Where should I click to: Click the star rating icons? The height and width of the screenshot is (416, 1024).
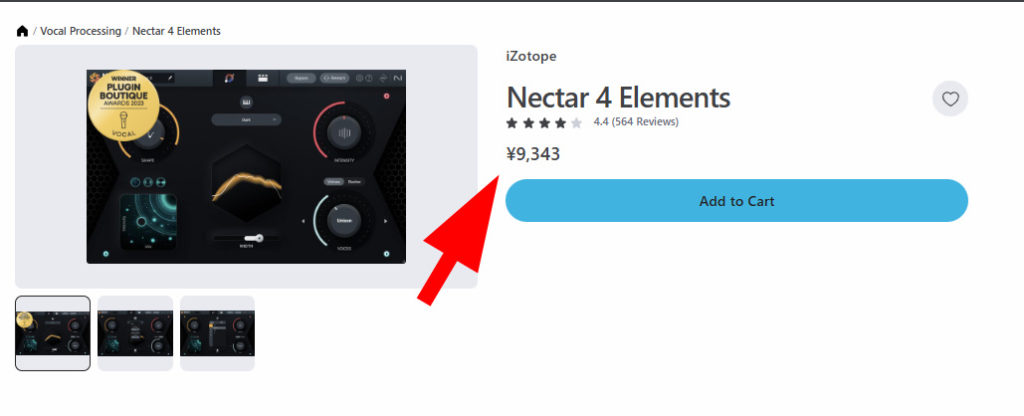coord(543,122)
